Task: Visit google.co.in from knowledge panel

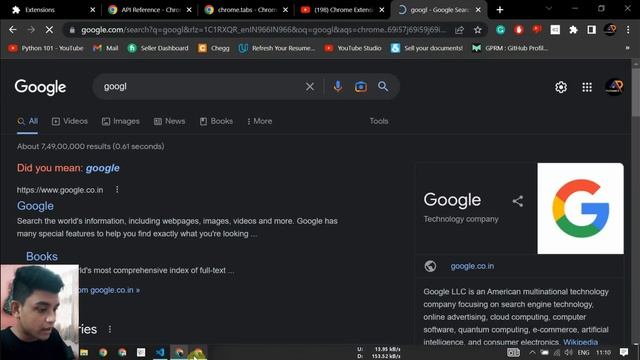Action: [x=472, y=266]
